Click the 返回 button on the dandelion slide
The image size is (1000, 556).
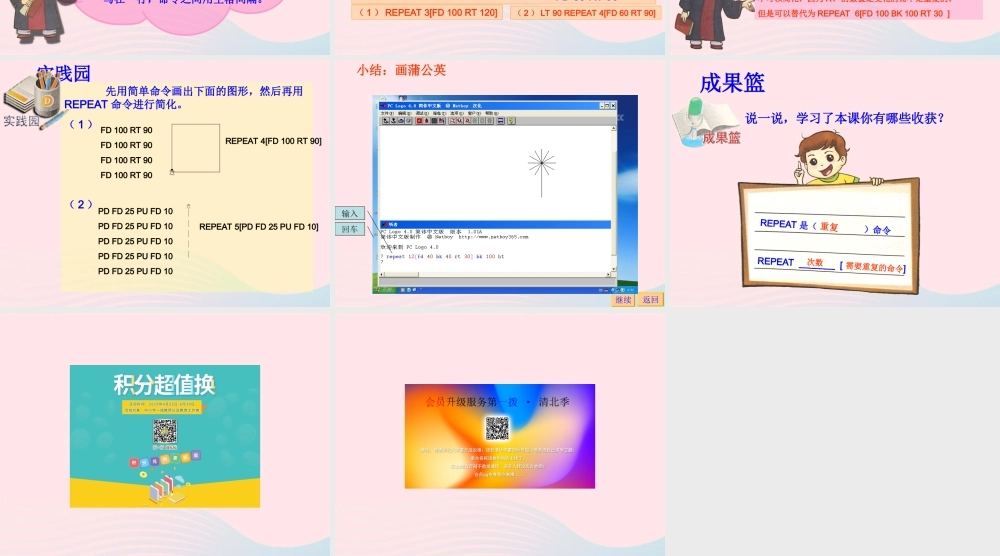pos(650,300)
